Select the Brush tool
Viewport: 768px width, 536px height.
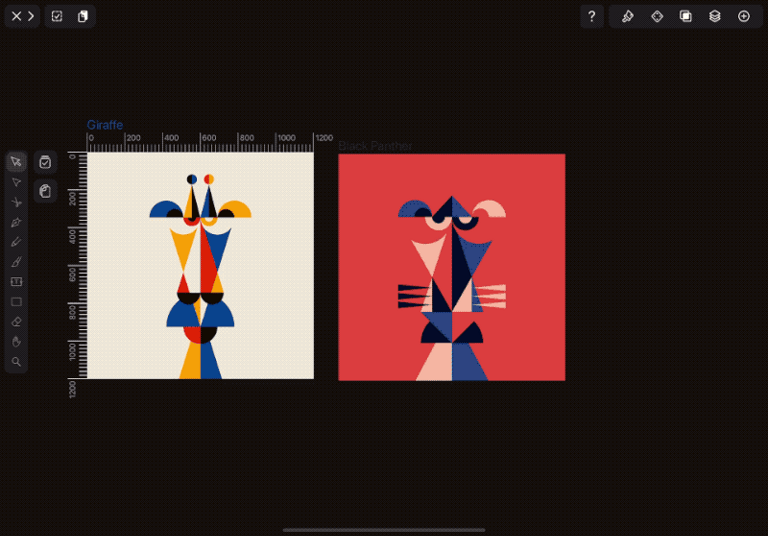pyautogui.click(x=16, y=262)
